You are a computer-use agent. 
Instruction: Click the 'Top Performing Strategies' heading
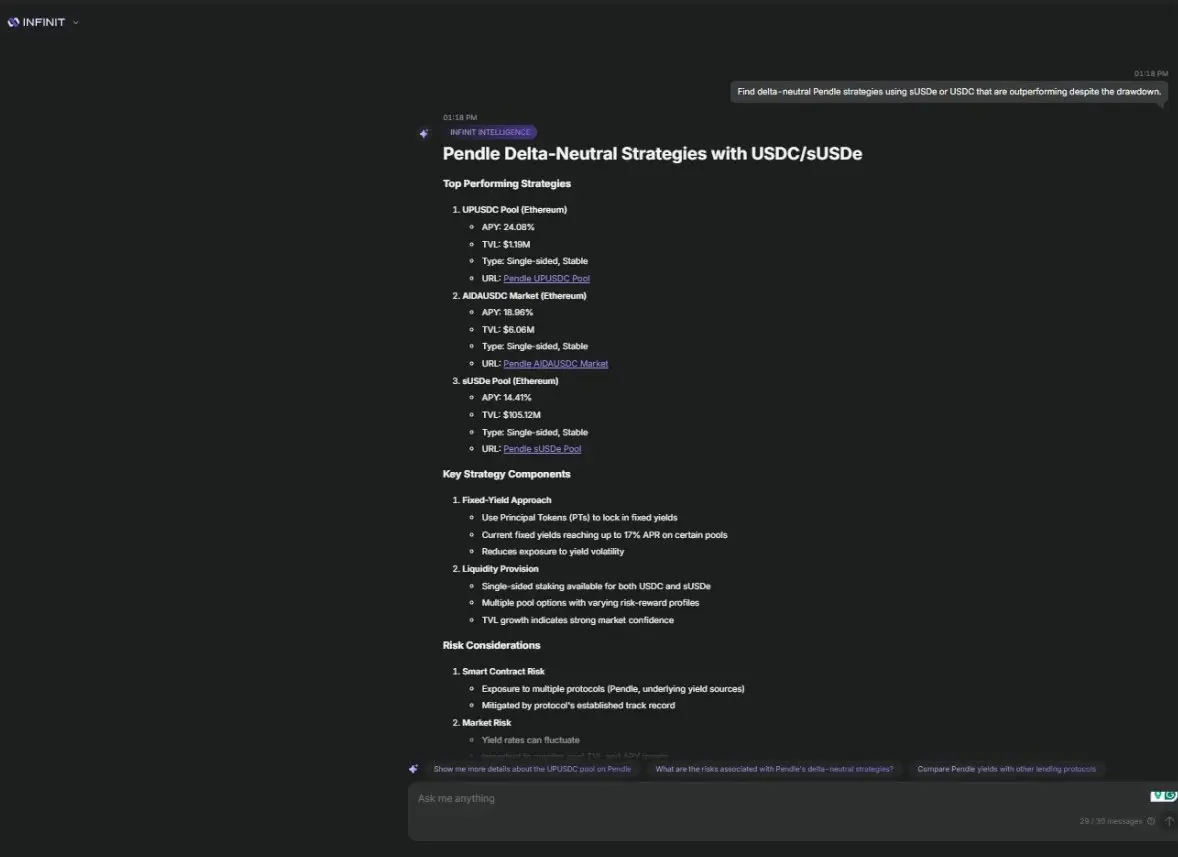point(506,183)
